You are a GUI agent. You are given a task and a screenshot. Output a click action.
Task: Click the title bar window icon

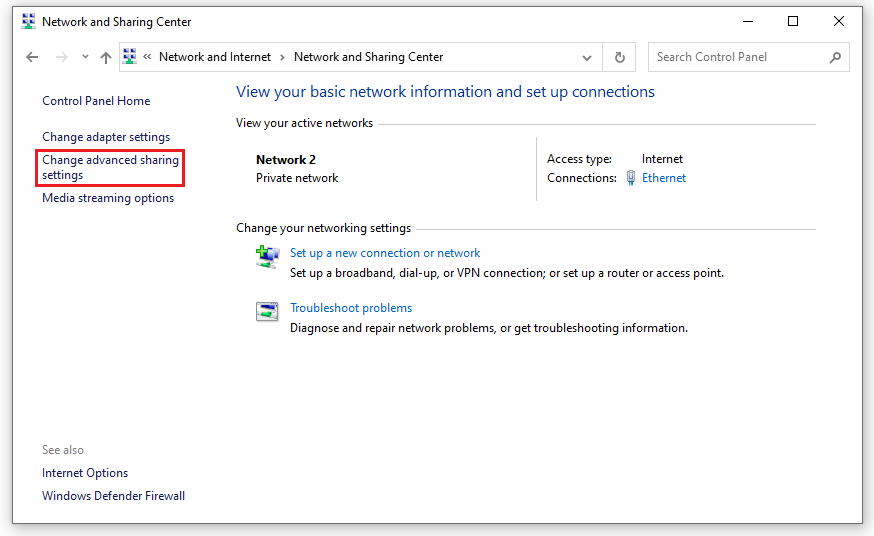tap(28, 21)
